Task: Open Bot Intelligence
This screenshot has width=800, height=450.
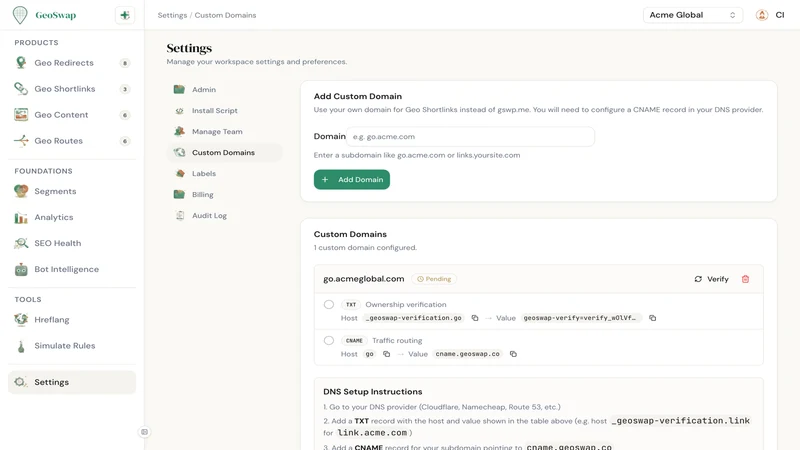Action: pyautogui.click(x=72, y=269)
